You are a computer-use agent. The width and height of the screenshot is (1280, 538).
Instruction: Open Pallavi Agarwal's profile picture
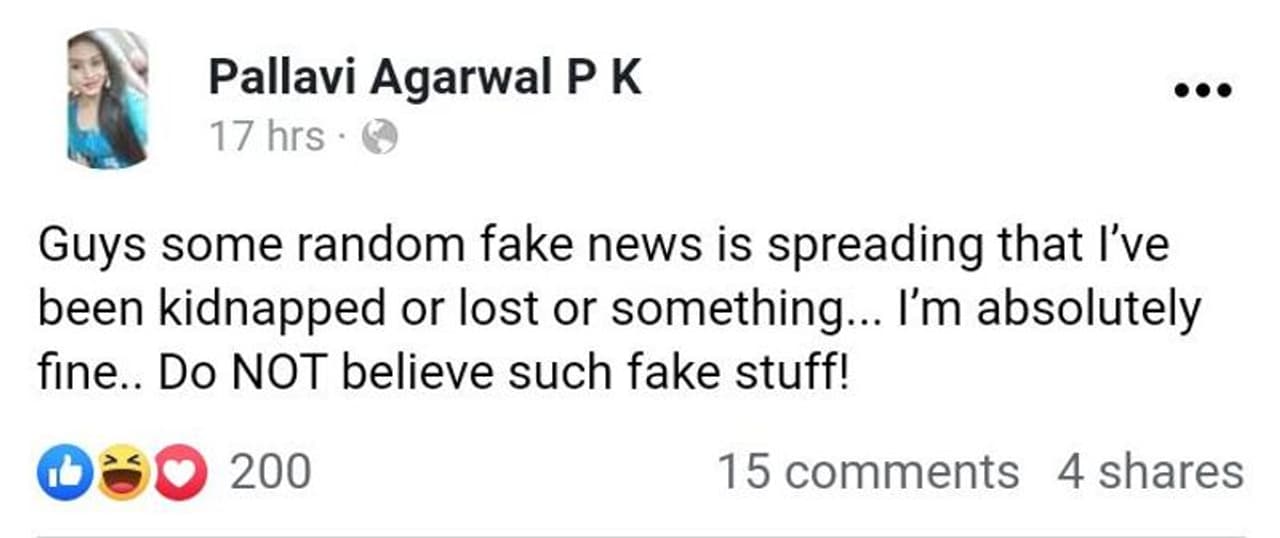point(107,97)
